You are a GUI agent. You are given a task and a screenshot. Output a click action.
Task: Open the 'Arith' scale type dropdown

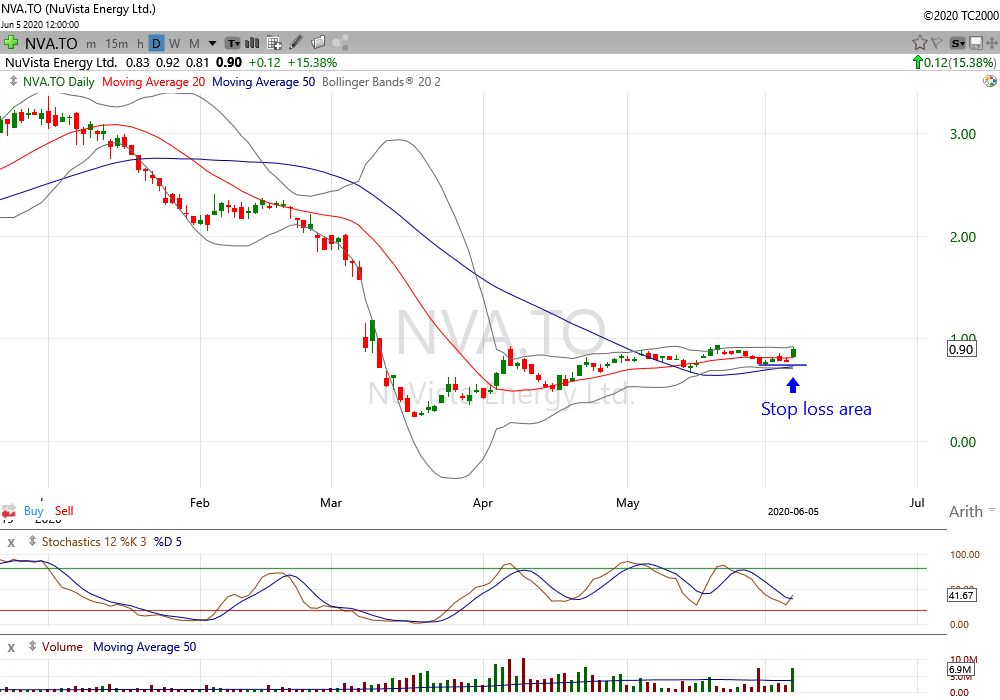[971, 511]
